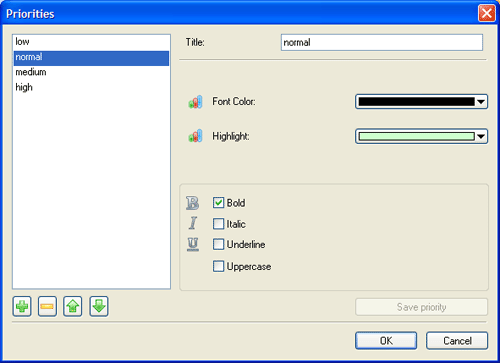Screen dimensions: 500x363
Task: Open the Highlight dropdown arrow
Action: coord(481,136)
